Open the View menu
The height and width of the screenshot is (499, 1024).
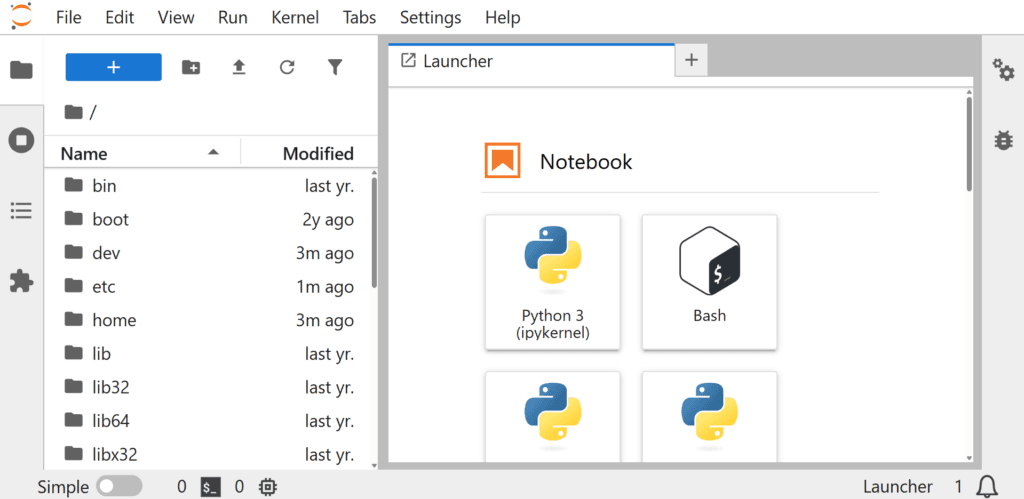point(176,18)
